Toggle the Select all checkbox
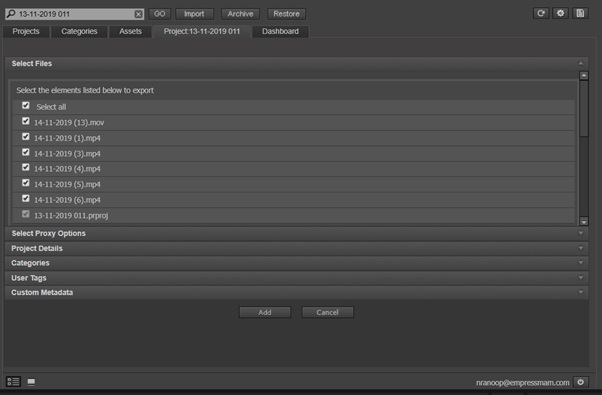This screenshot has width=602, height=395. (x=26, y=105)
